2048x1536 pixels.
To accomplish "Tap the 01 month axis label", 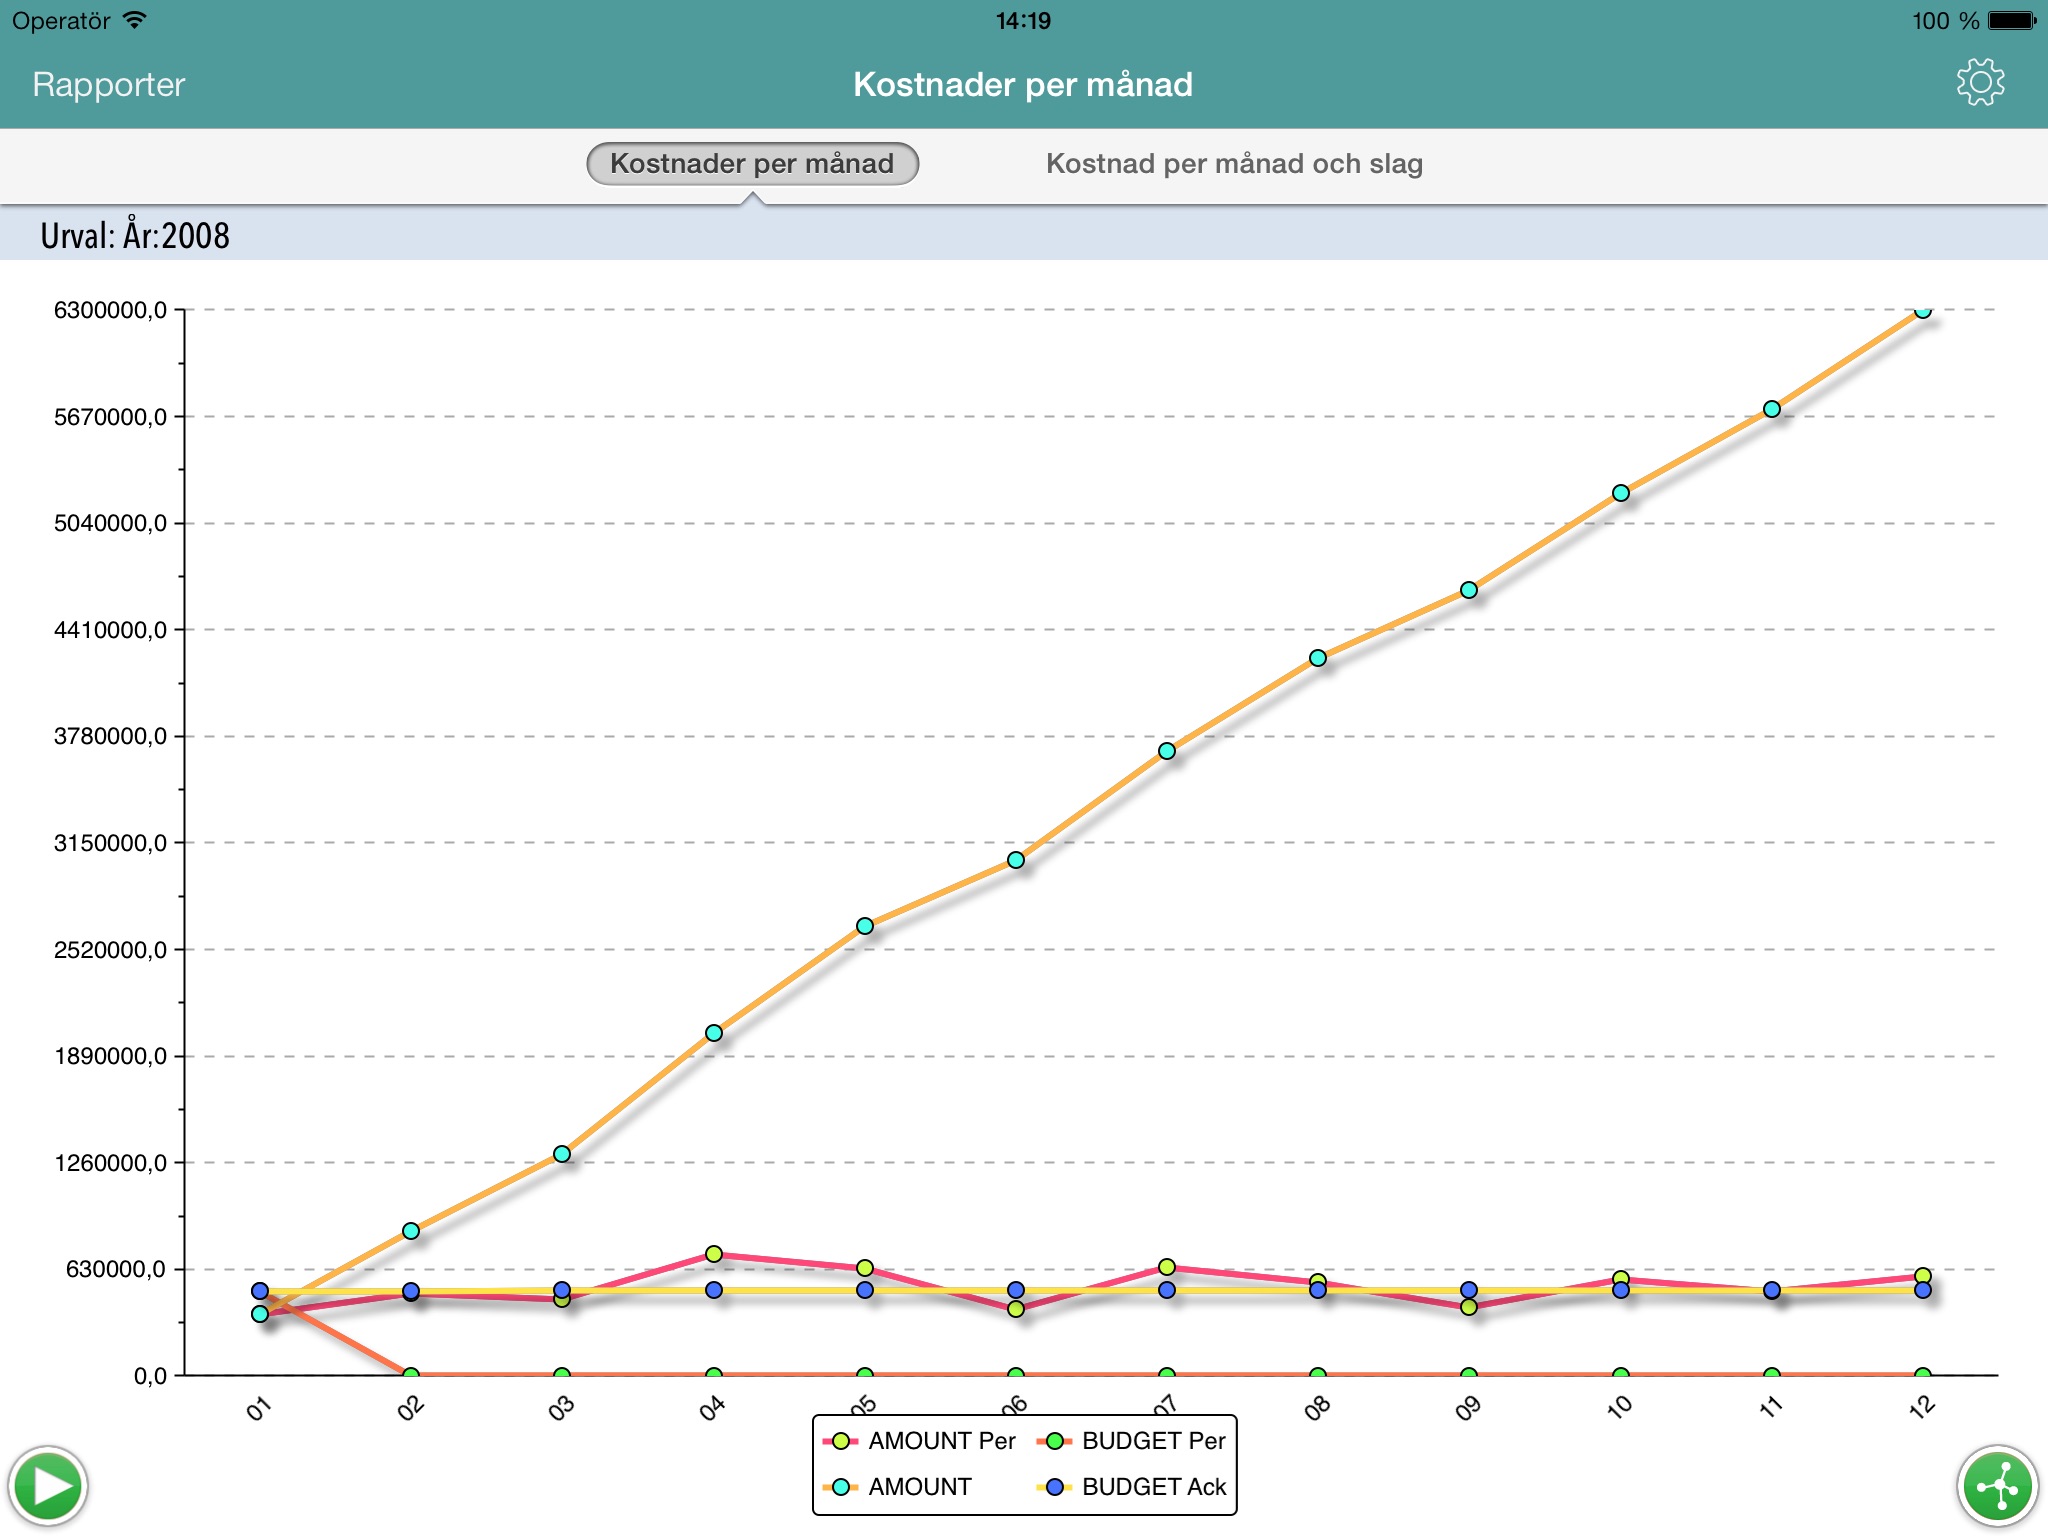I will [x=258, y=1409].
